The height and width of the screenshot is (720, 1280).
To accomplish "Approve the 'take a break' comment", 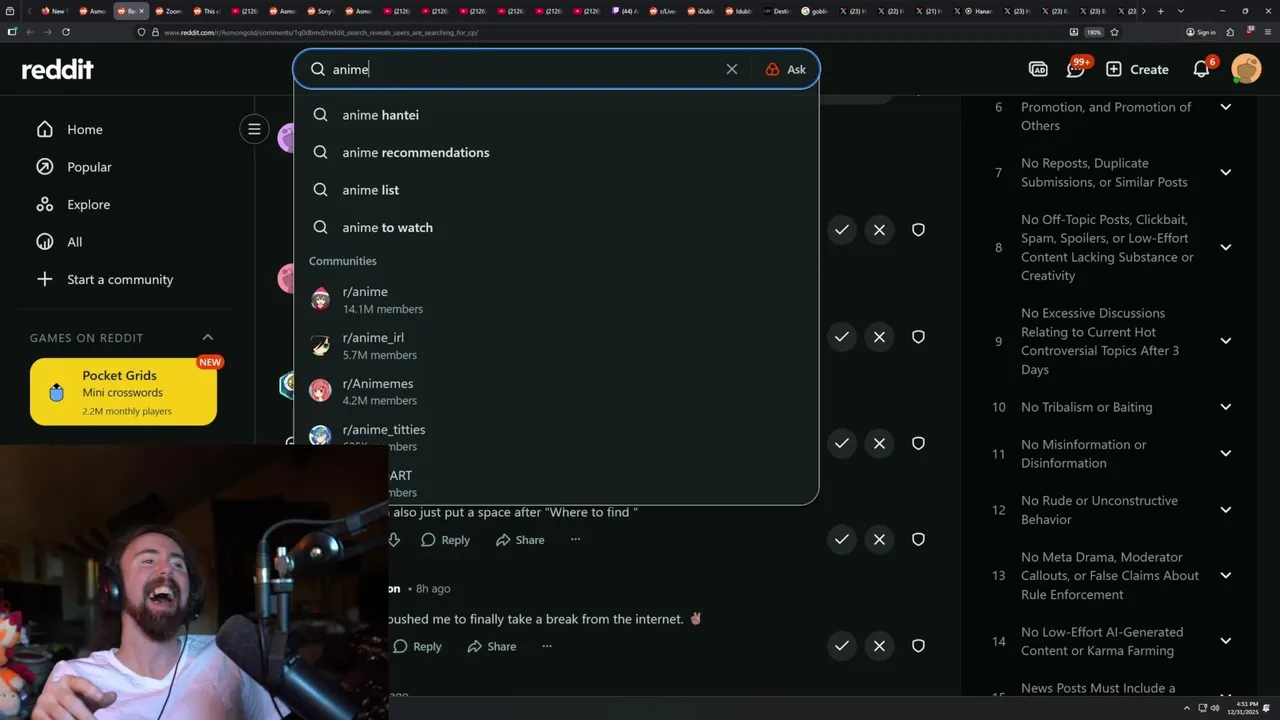I will (x=842, y=646).
